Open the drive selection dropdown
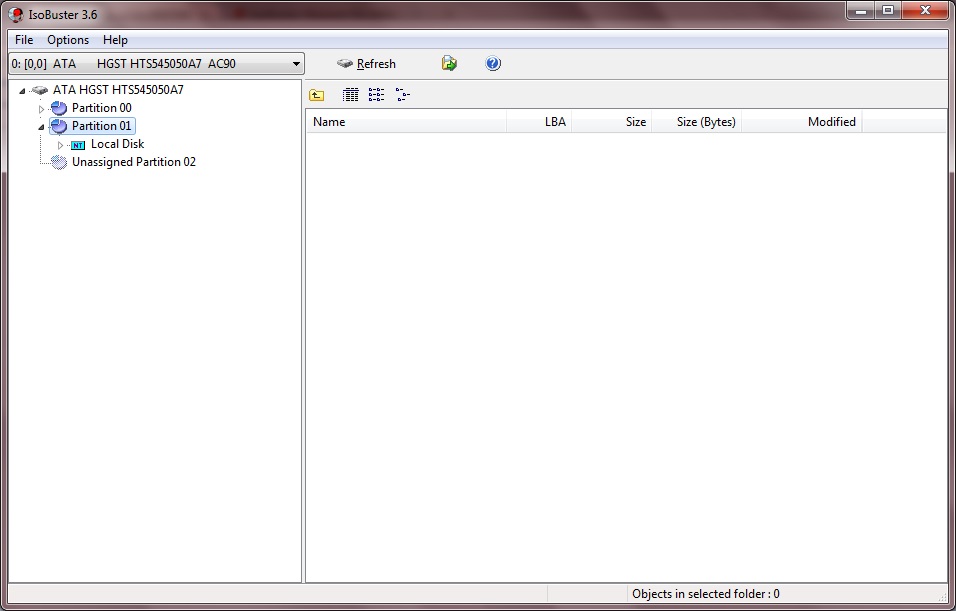 (x=297, y=62)
